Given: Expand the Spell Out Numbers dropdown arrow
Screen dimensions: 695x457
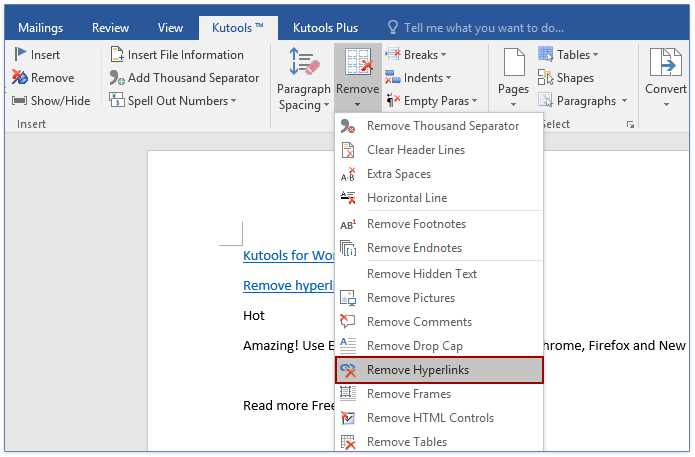Looking at the screenshot, I should pyautogui.click(x=234, y=101).
